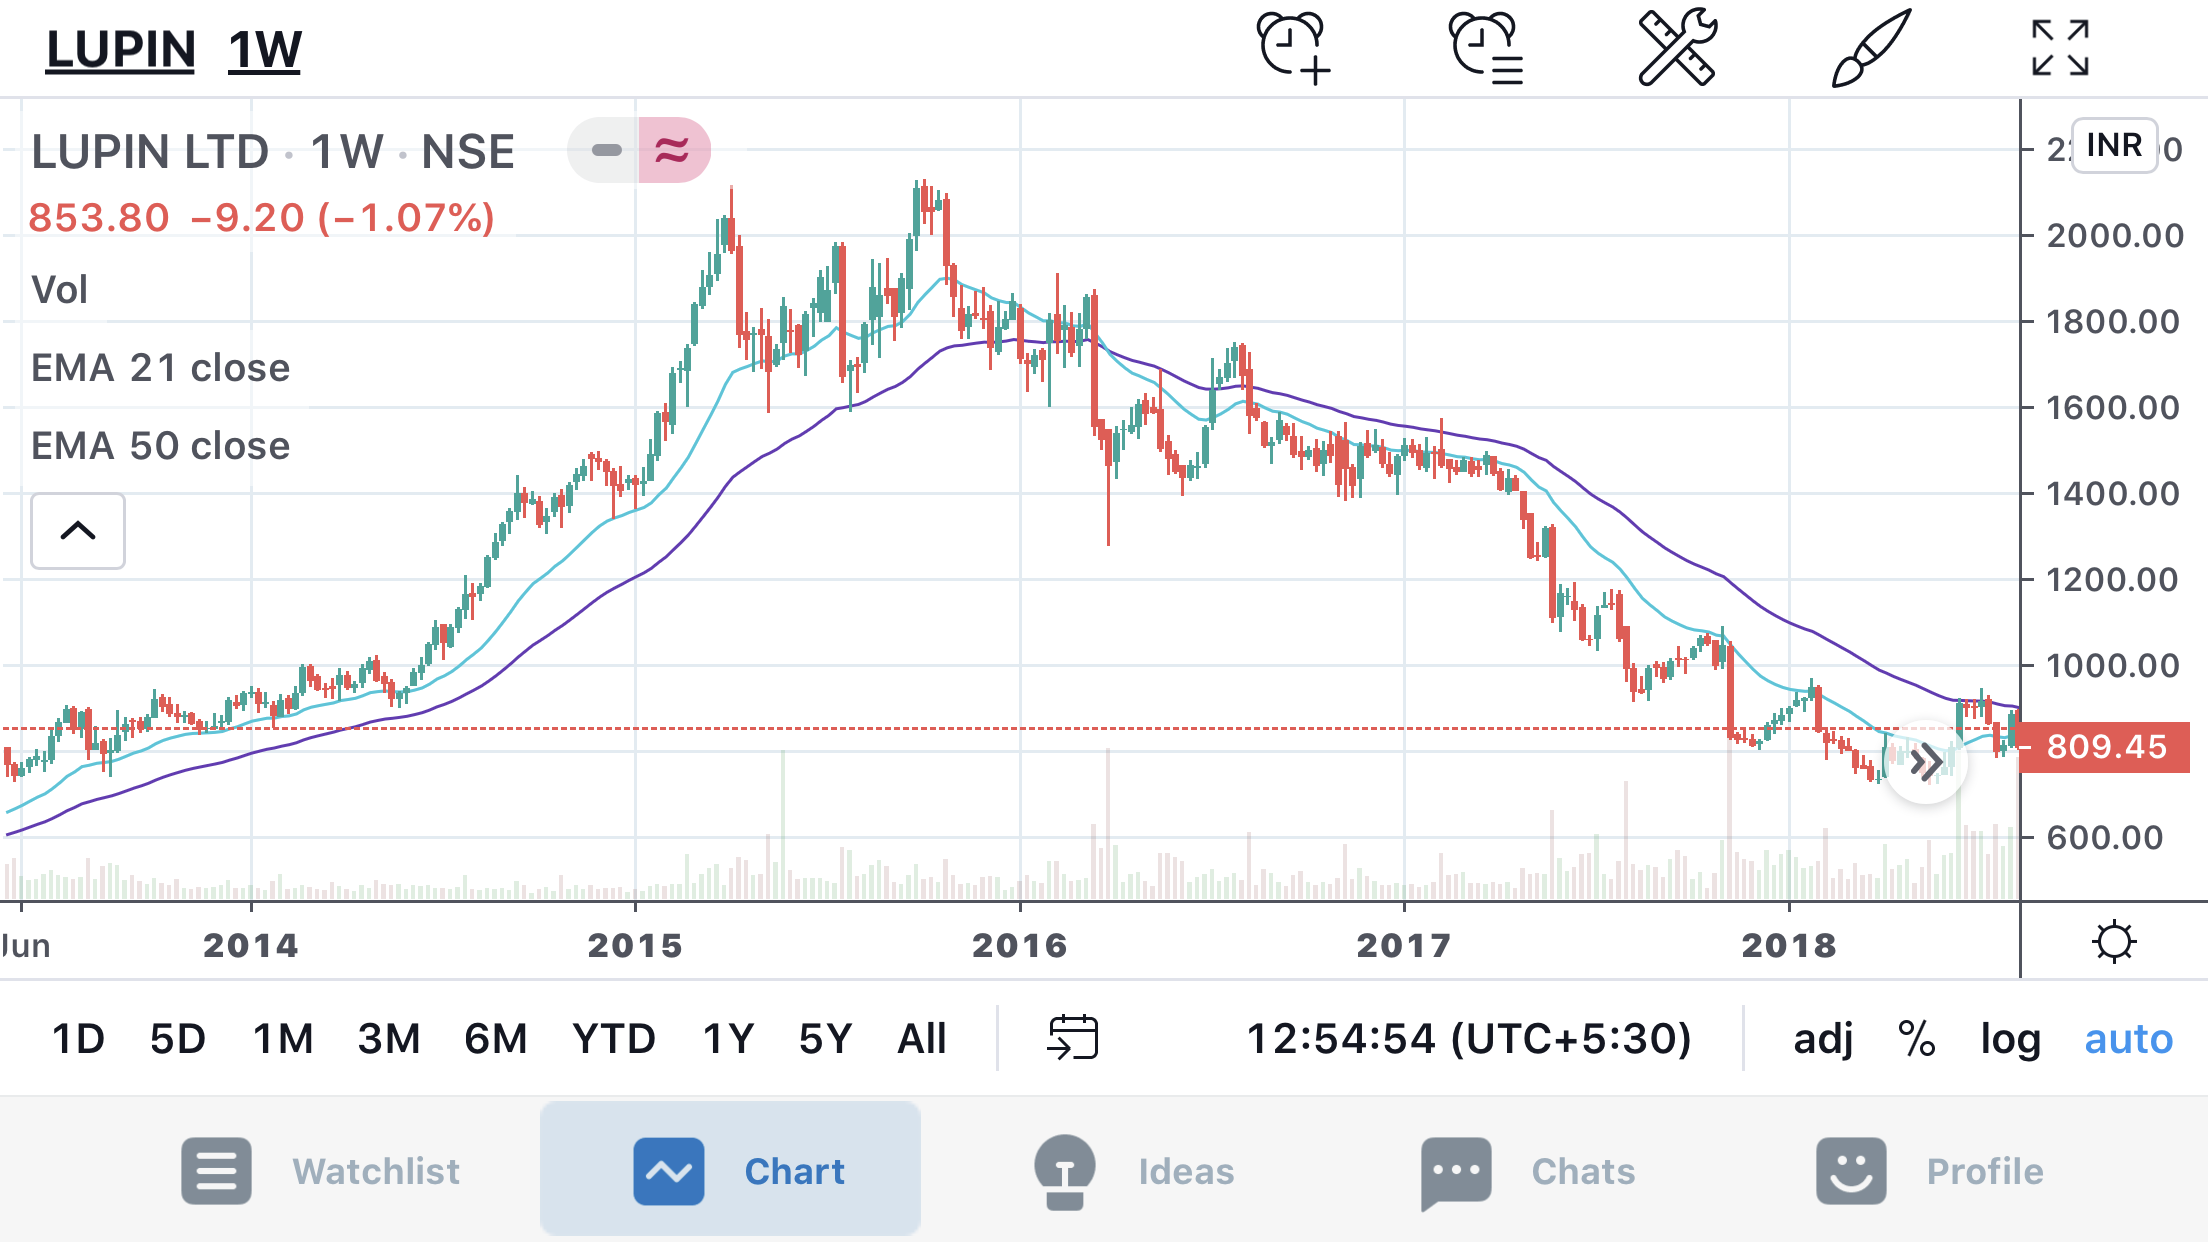Open the go-to-date calendar icon

coord(1072,1037)
